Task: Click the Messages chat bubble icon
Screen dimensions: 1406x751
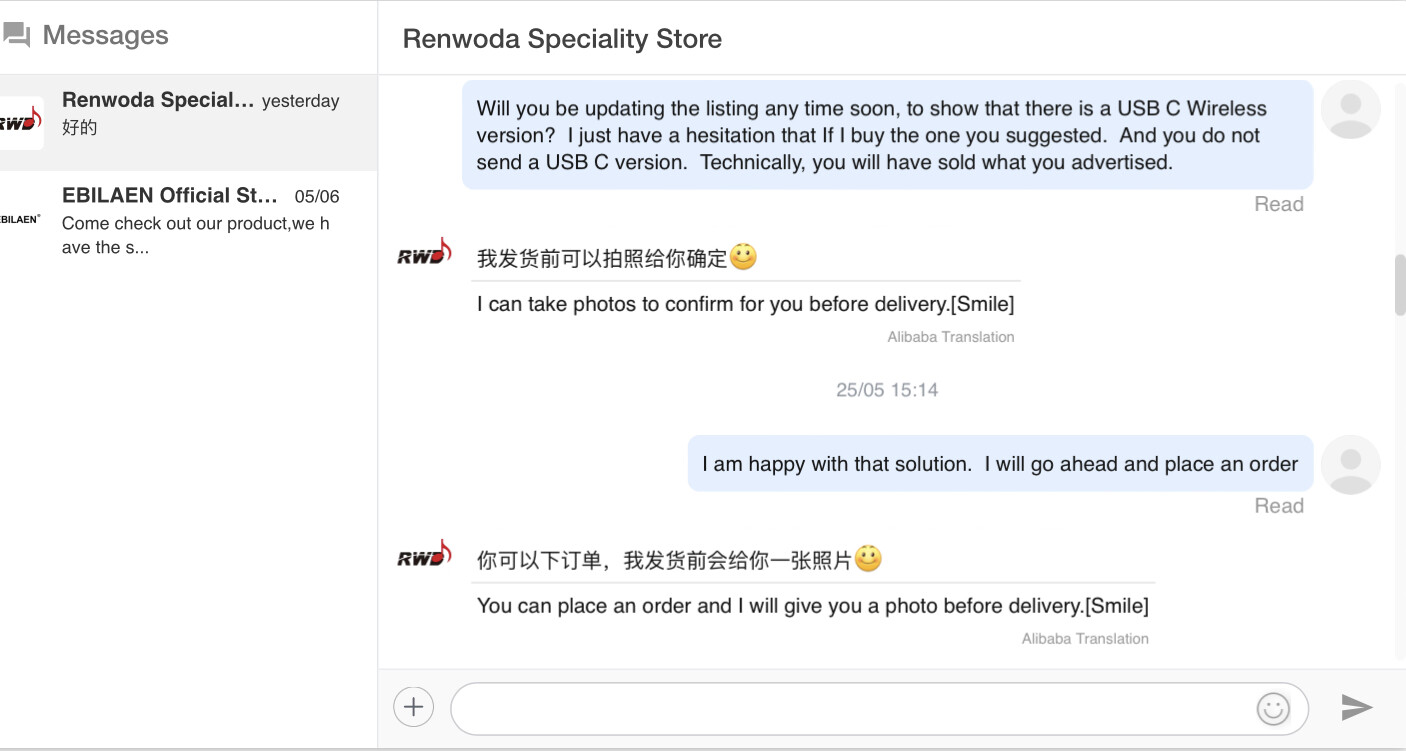Action: coord(16,36)
